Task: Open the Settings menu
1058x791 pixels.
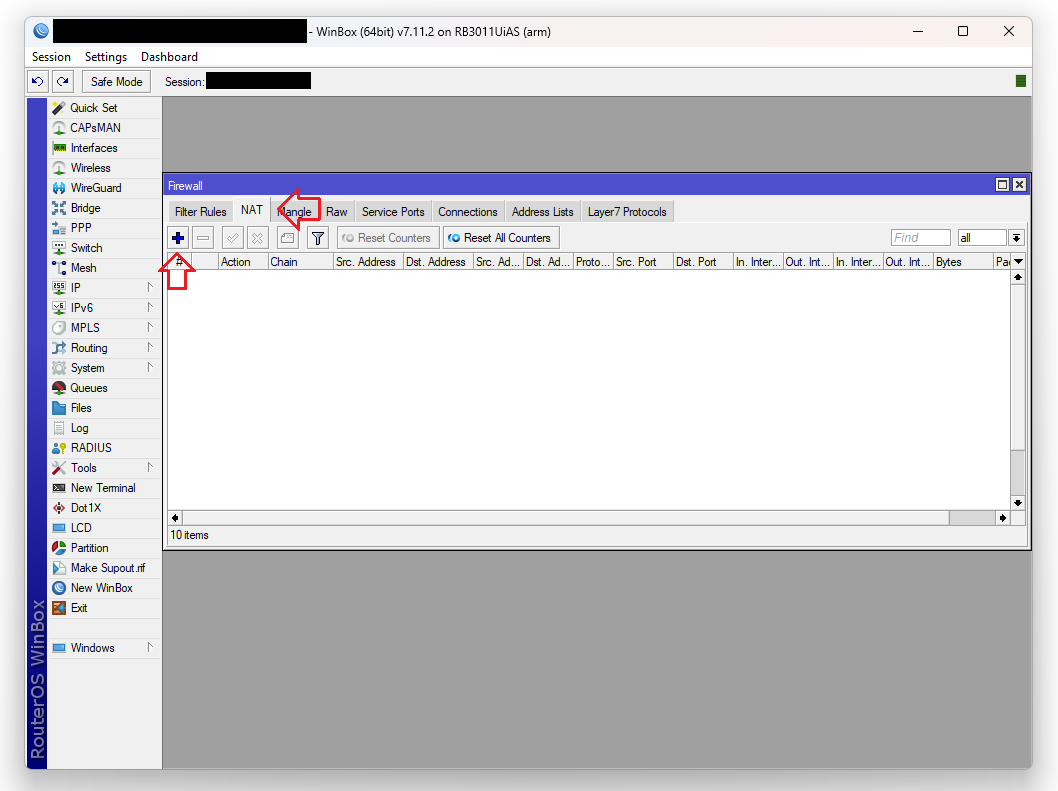Action: 105,57
